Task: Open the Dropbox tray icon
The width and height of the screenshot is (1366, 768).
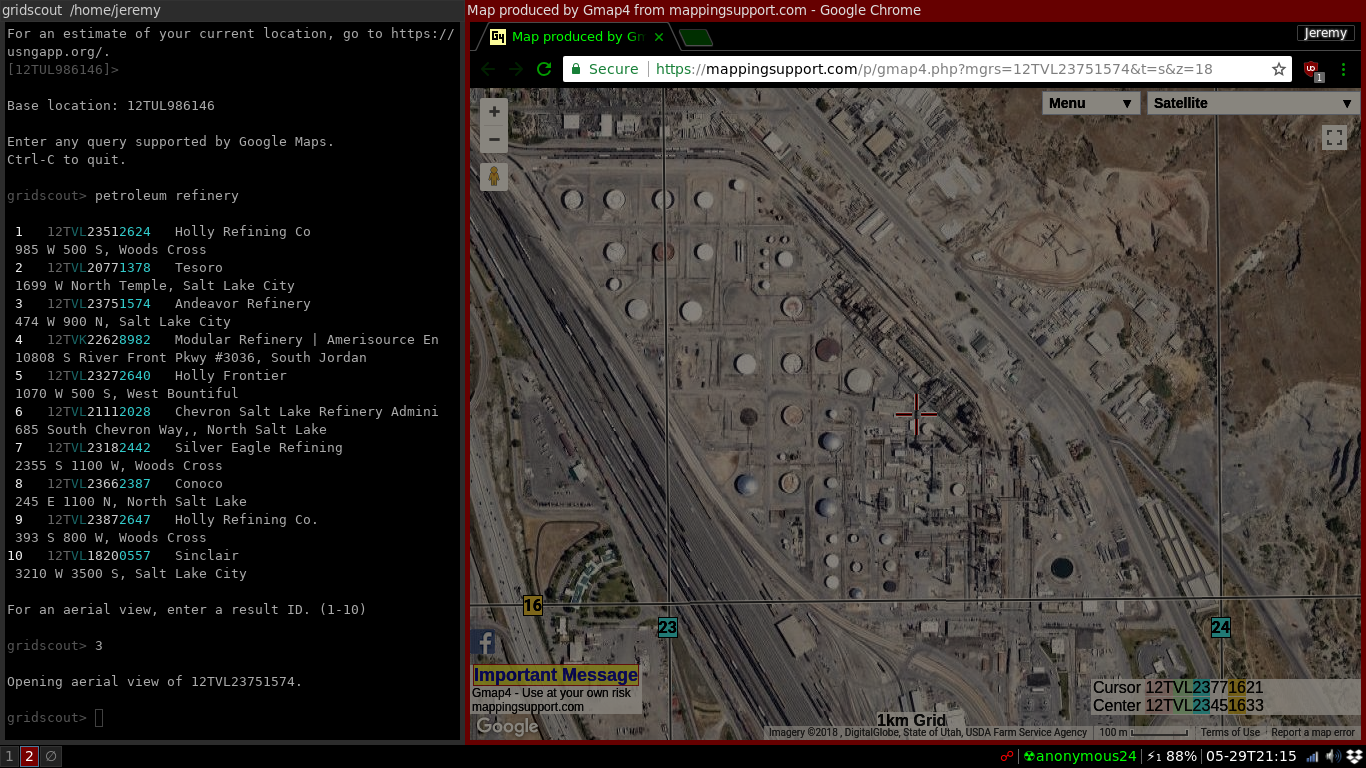Action: tap(1354, 757)
